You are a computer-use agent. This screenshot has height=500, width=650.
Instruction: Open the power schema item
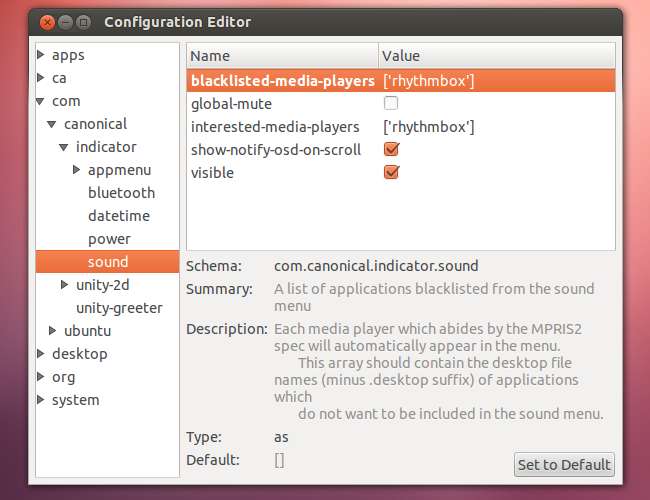coord(109,239)
